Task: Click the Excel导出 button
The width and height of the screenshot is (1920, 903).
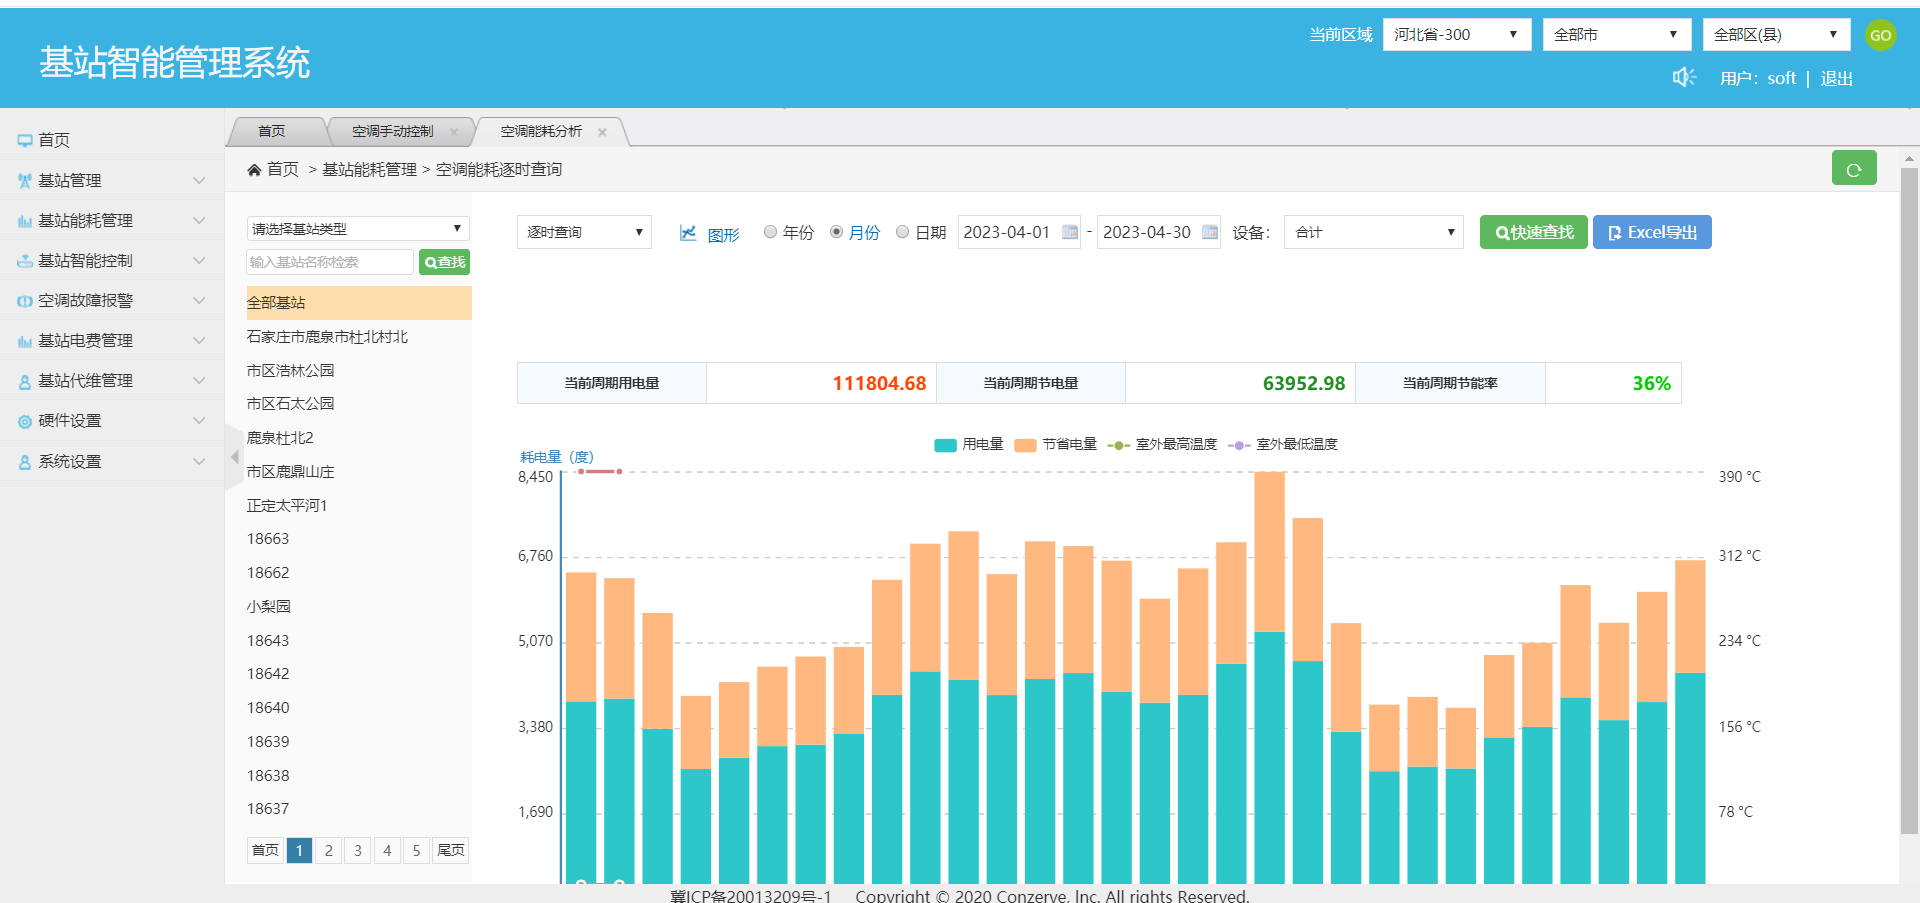Action: pyautogui.click(x=1652, y=232)
